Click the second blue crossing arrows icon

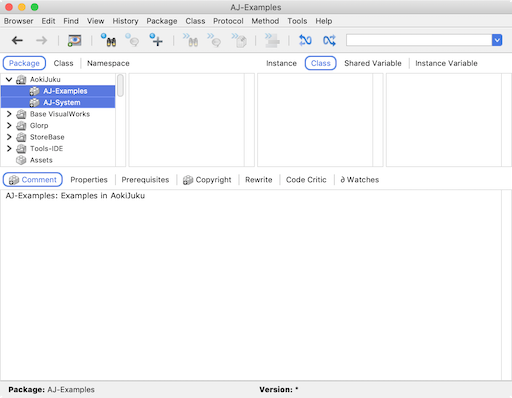coord(329,40)
